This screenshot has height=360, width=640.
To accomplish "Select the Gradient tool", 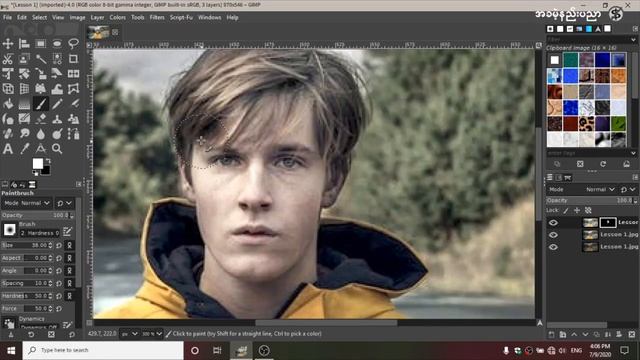I will (x=24, y=104).
